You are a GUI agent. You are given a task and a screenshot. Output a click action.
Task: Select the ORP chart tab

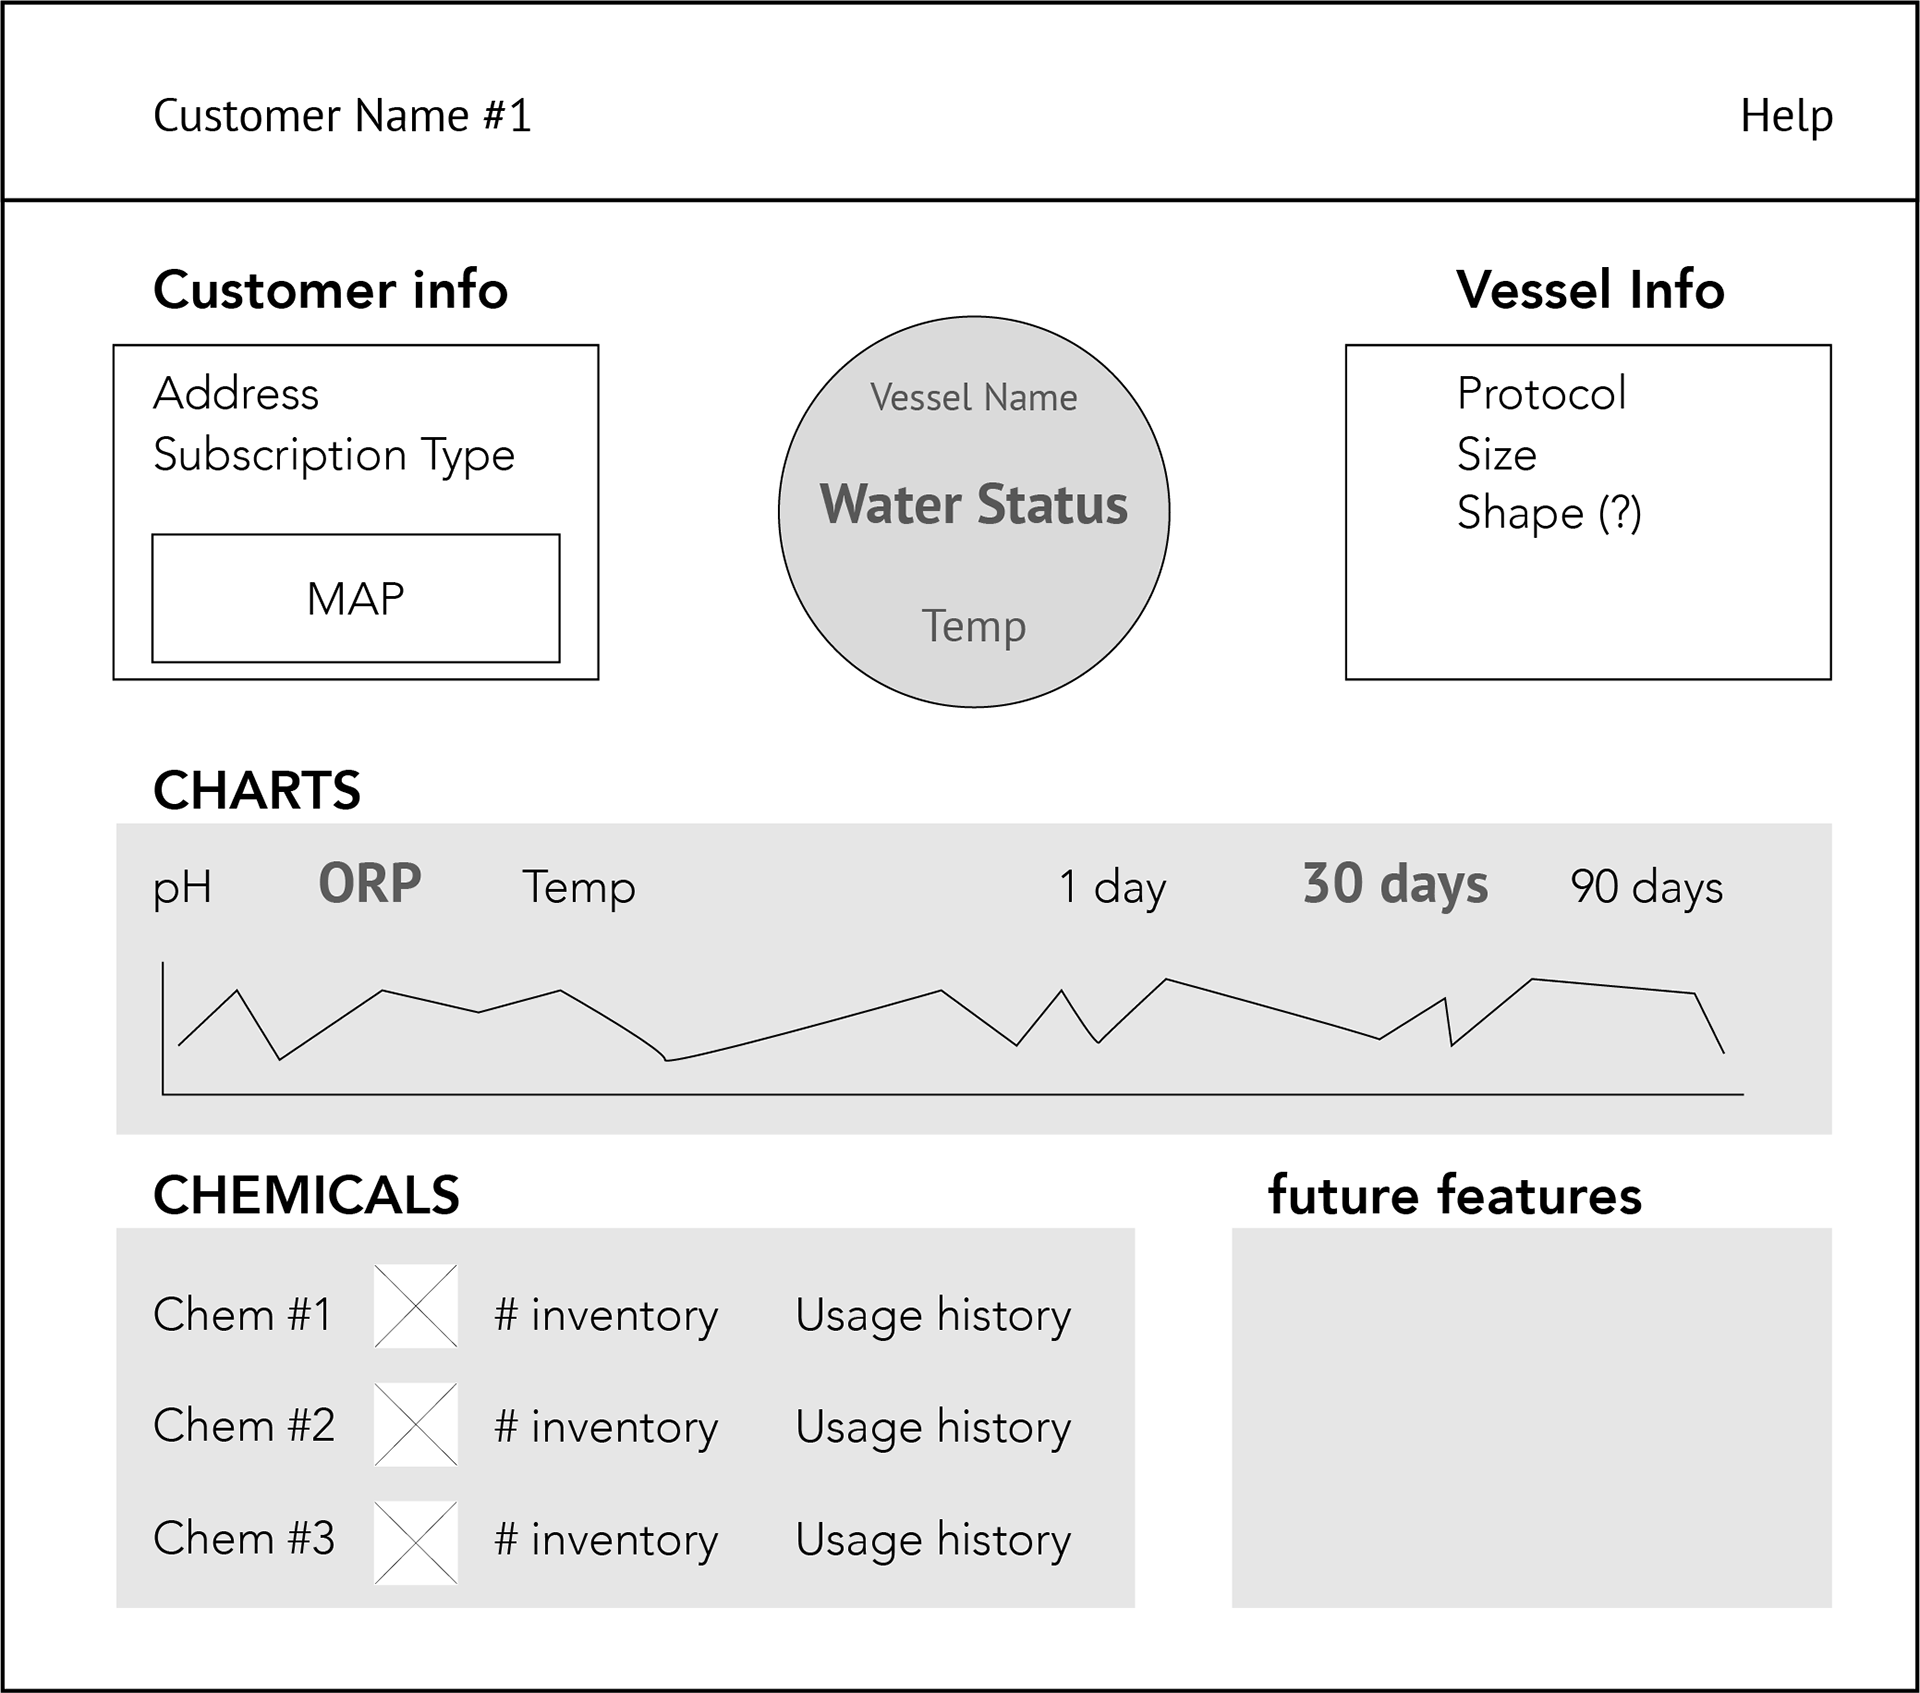tap(370, 884)
